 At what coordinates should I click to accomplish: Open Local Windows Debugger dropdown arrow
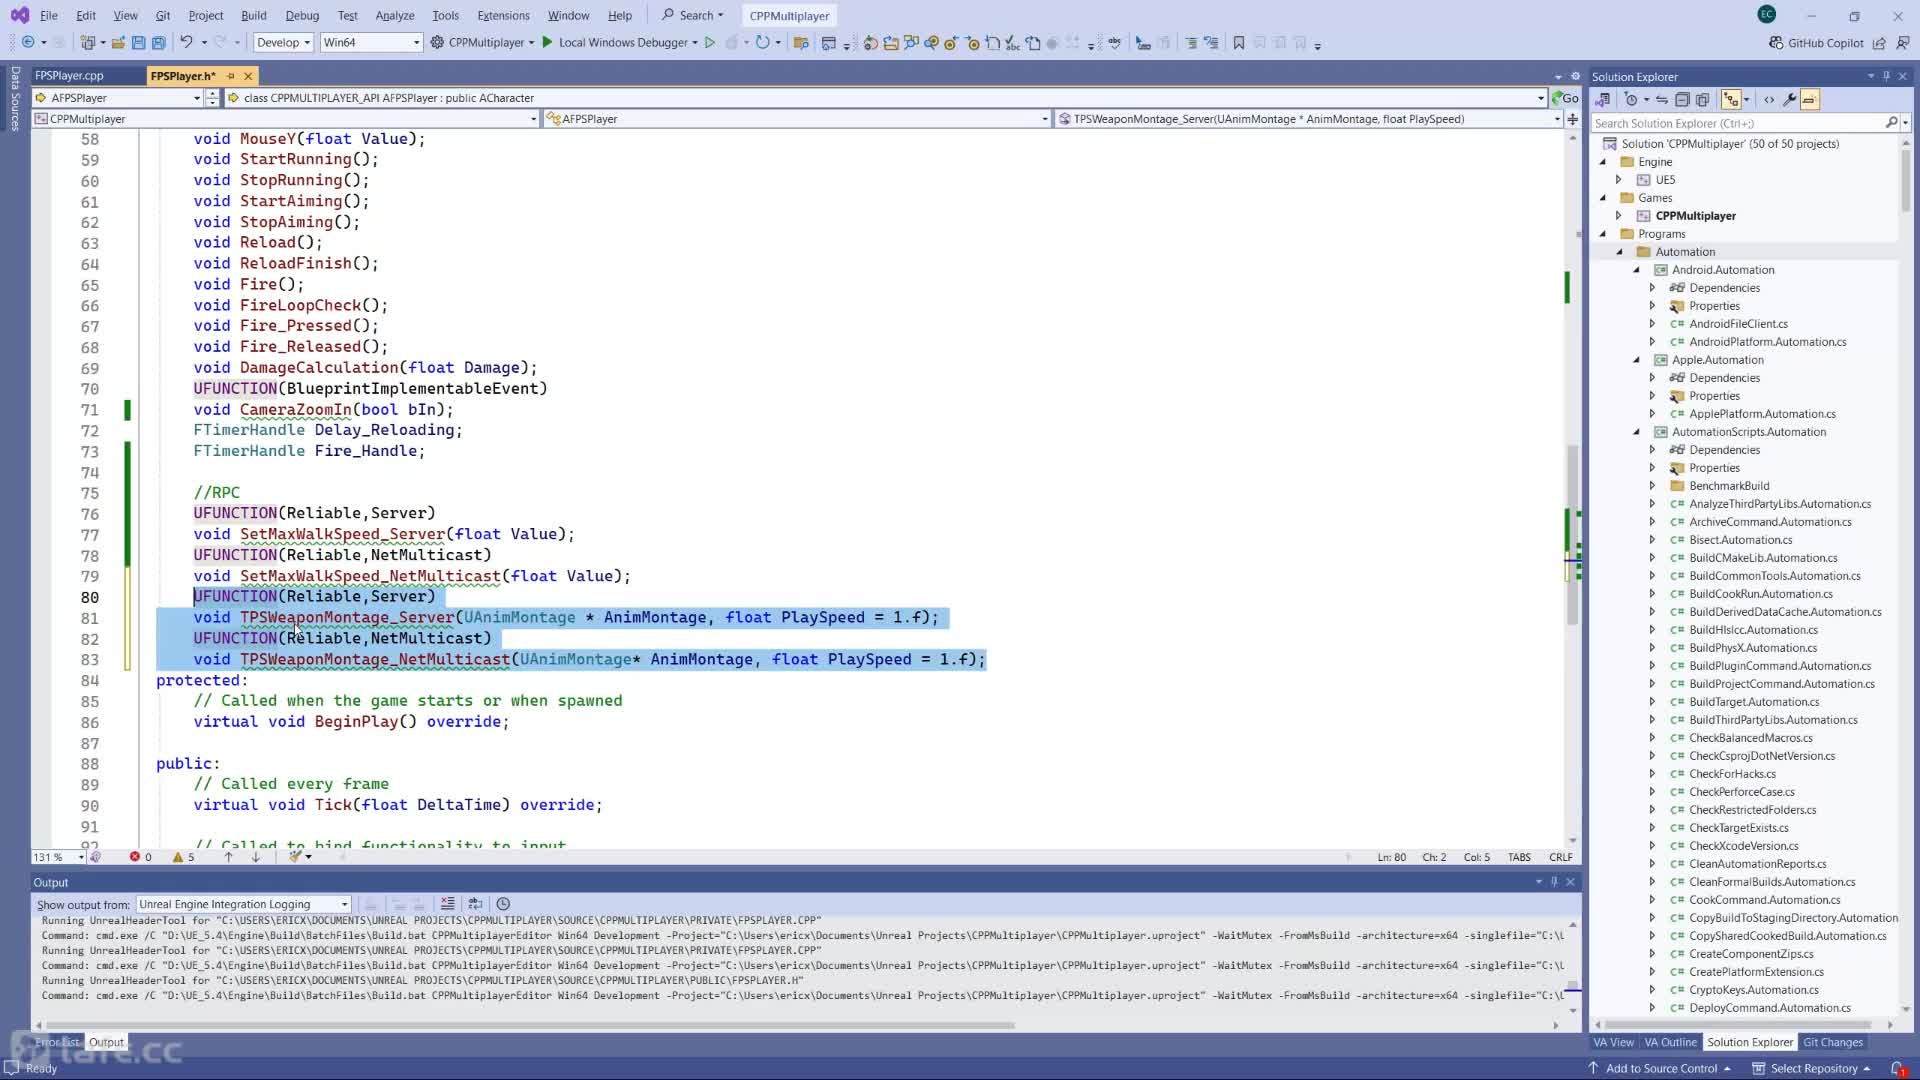point(695,43)
